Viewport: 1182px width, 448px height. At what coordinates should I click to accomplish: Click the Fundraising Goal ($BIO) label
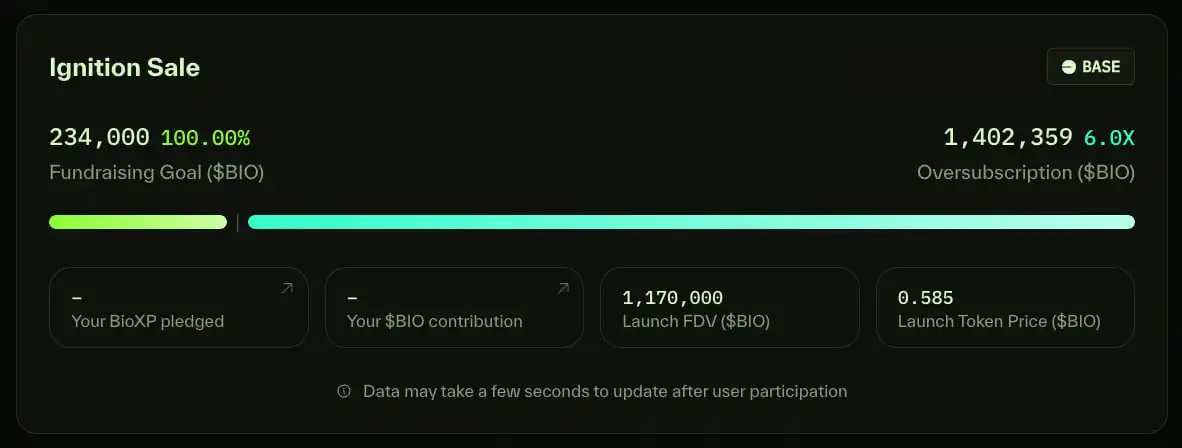(x=157, y=173)
